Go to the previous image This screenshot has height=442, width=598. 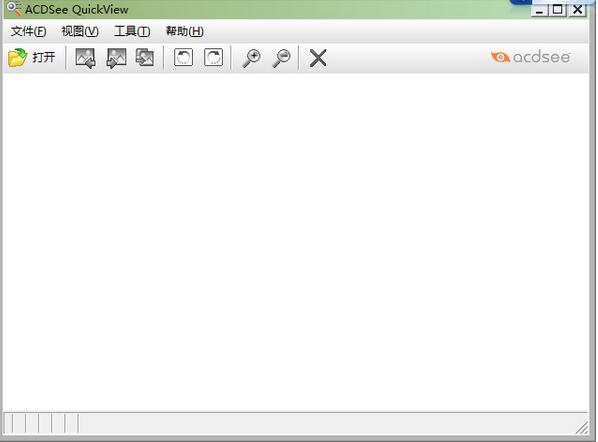coord(85,58)
